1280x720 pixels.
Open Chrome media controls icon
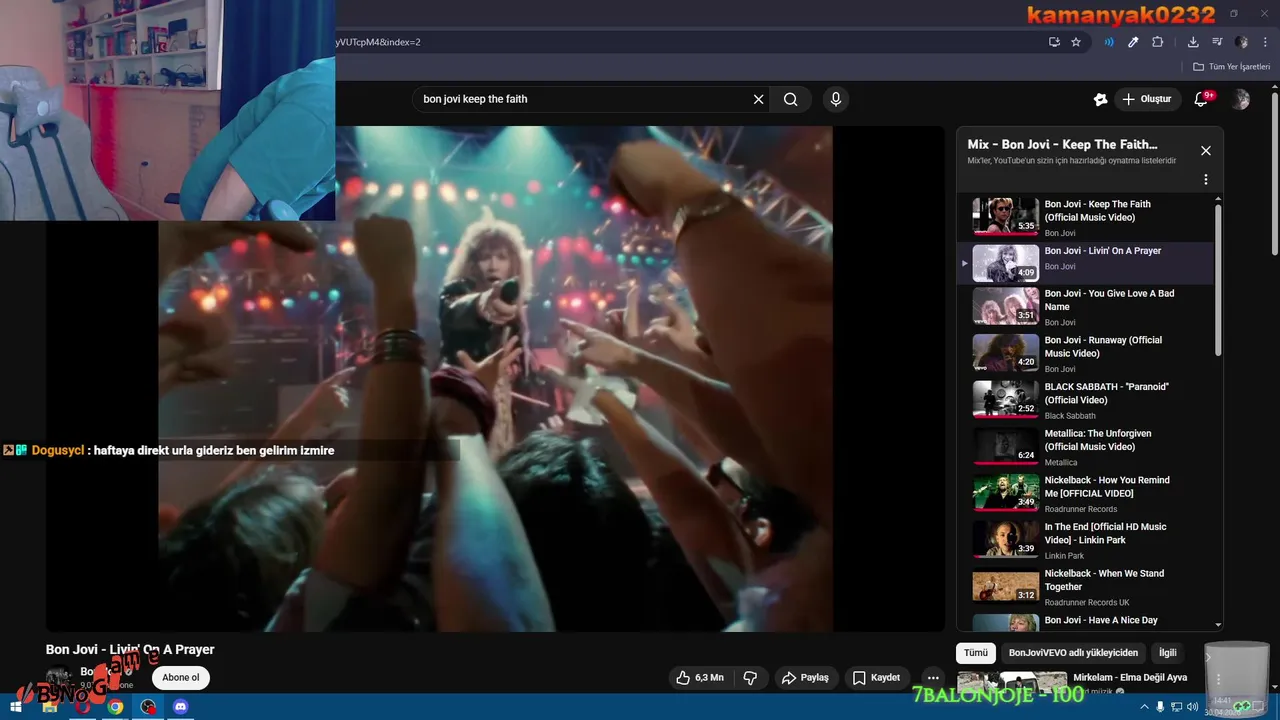tap(1217, 42)
